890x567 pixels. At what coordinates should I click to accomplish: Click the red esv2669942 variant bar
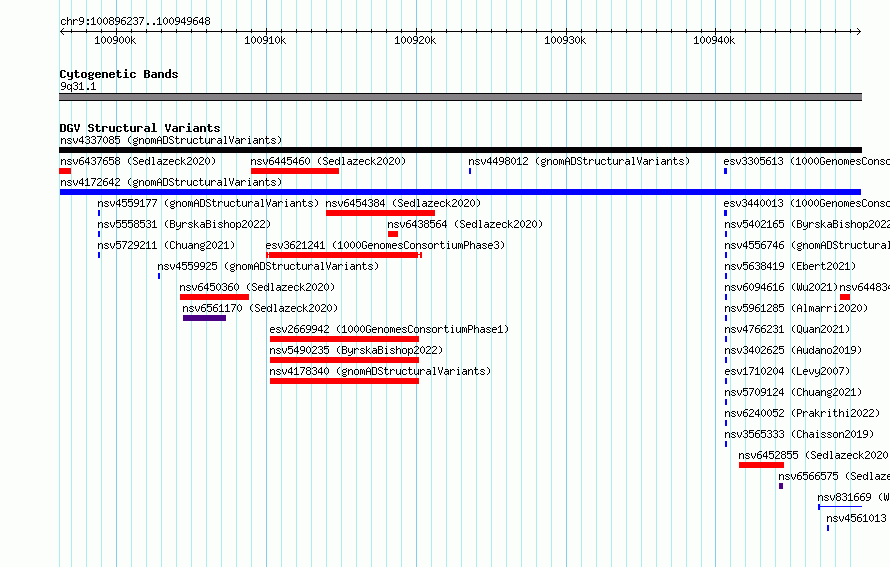tap(345, 339)
